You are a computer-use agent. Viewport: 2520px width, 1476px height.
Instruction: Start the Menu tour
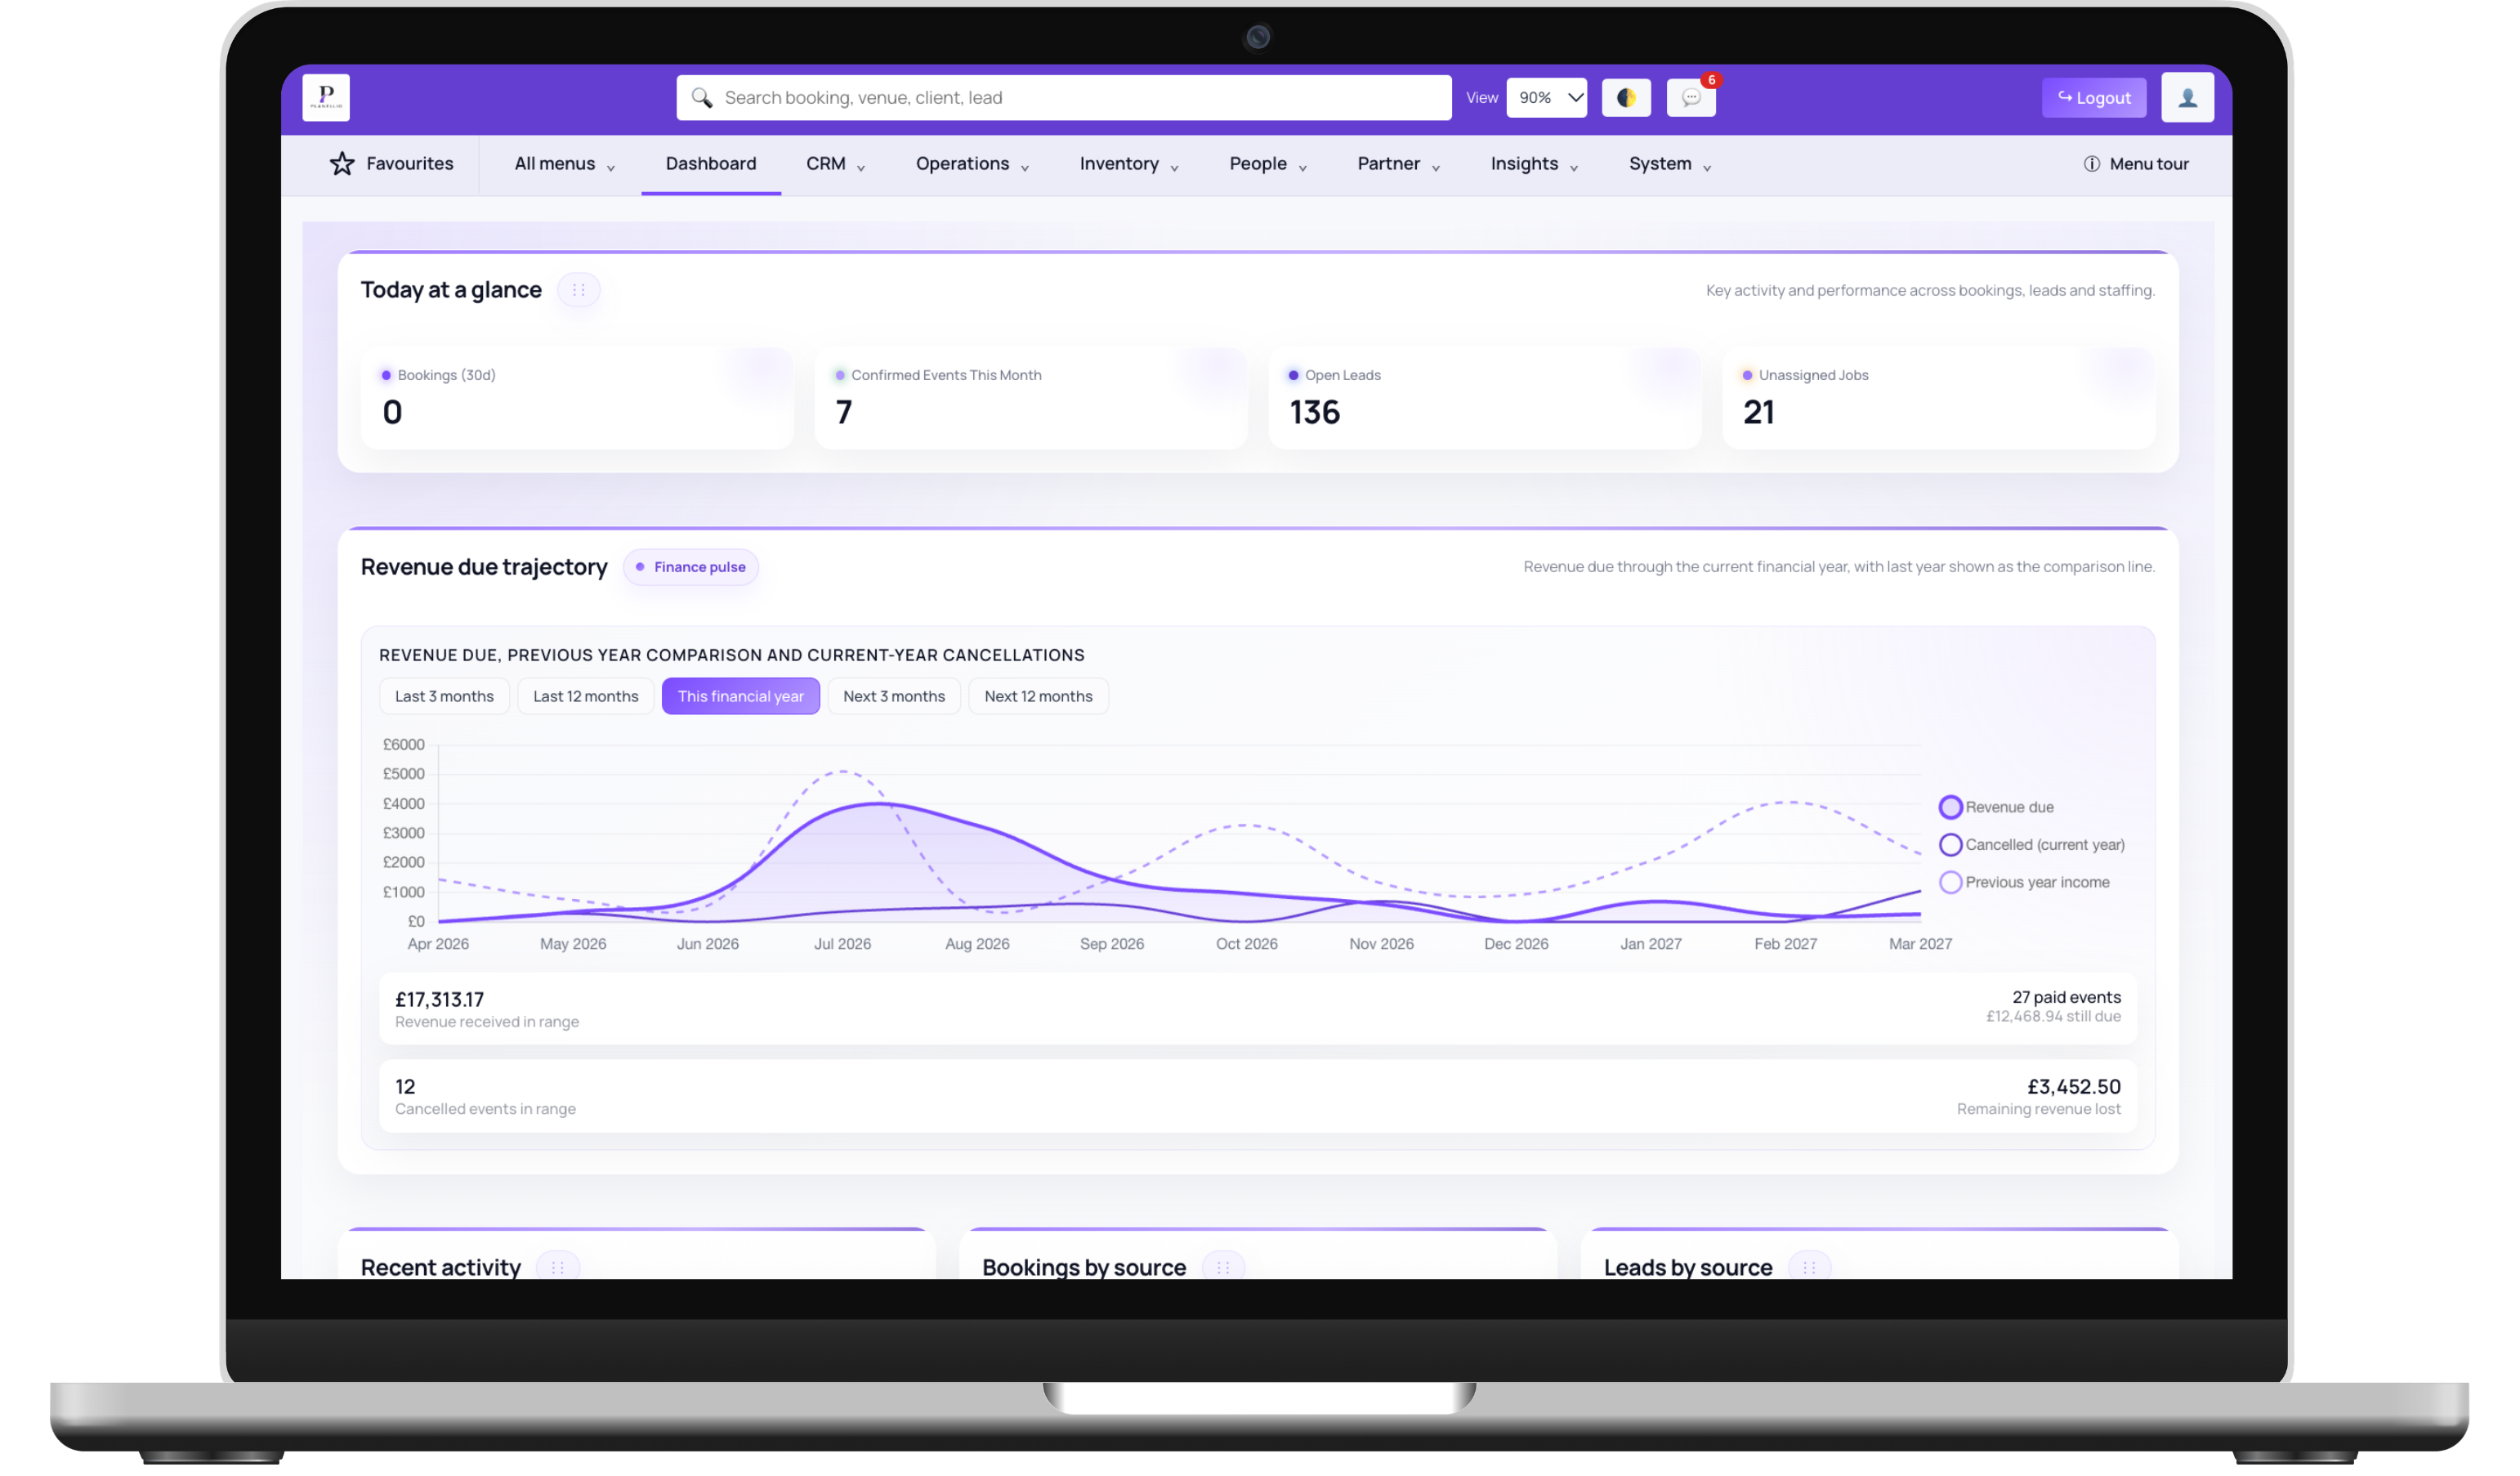tap(2136, 164)
